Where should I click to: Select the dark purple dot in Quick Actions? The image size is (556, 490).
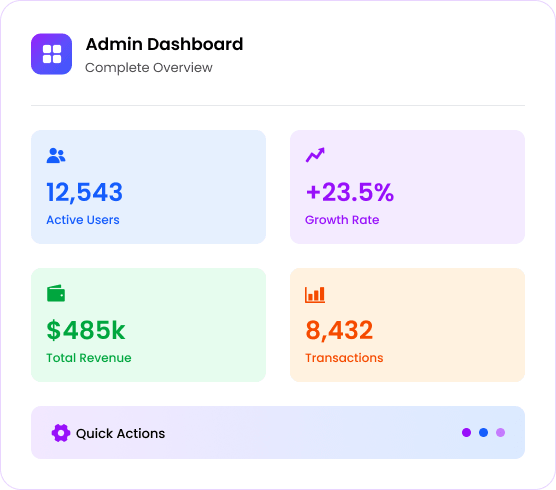point(466,433)
